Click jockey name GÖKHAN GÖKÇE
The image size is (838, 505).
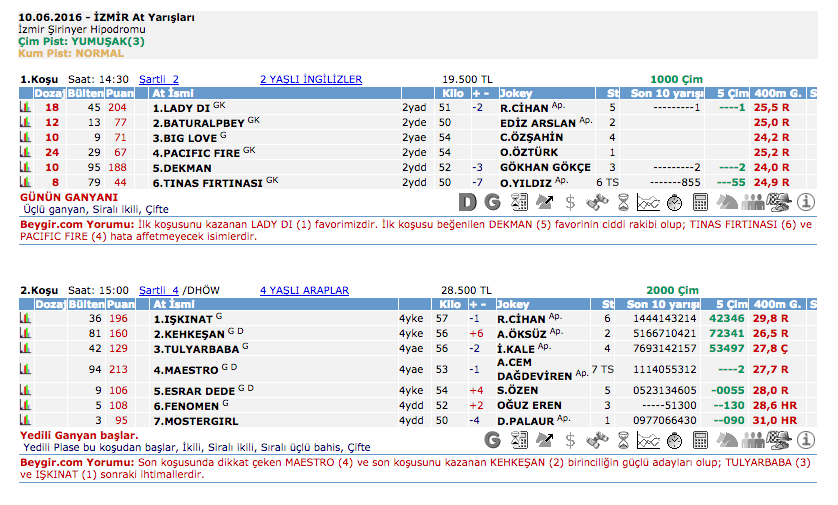(x=545, y=168)
